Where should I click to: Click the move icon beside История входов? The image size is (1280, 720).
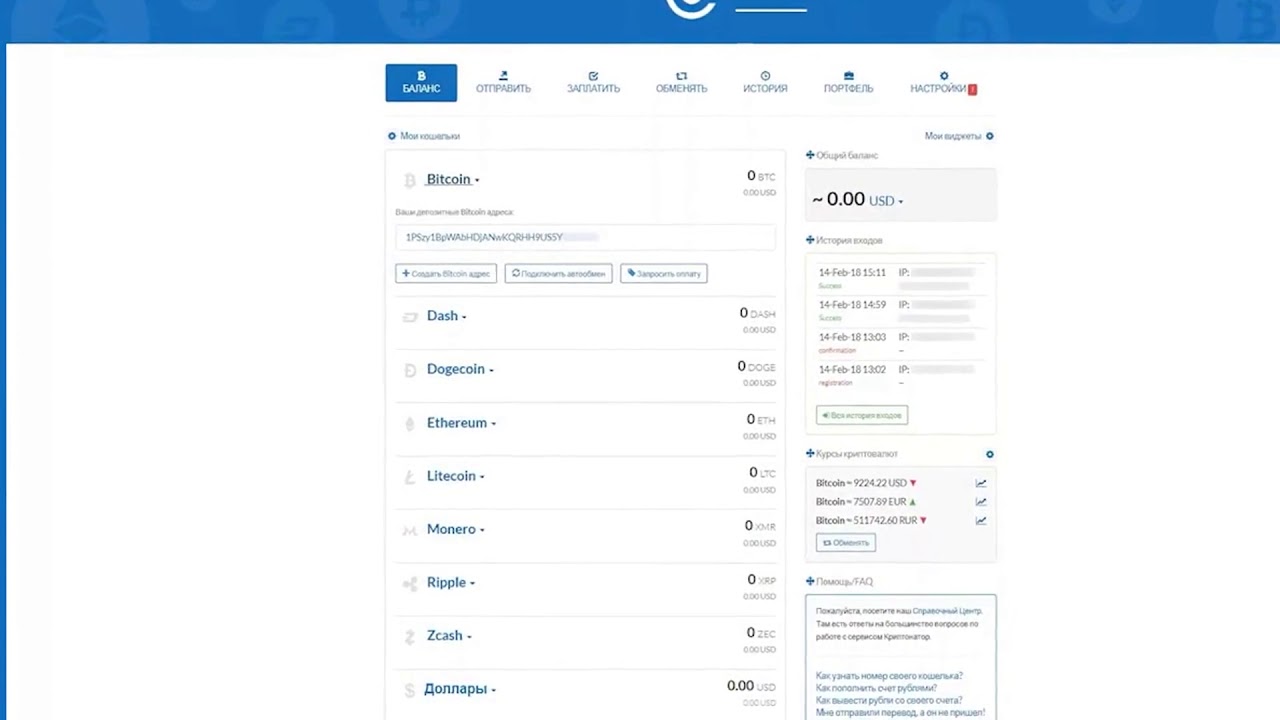tap(810, 241)
